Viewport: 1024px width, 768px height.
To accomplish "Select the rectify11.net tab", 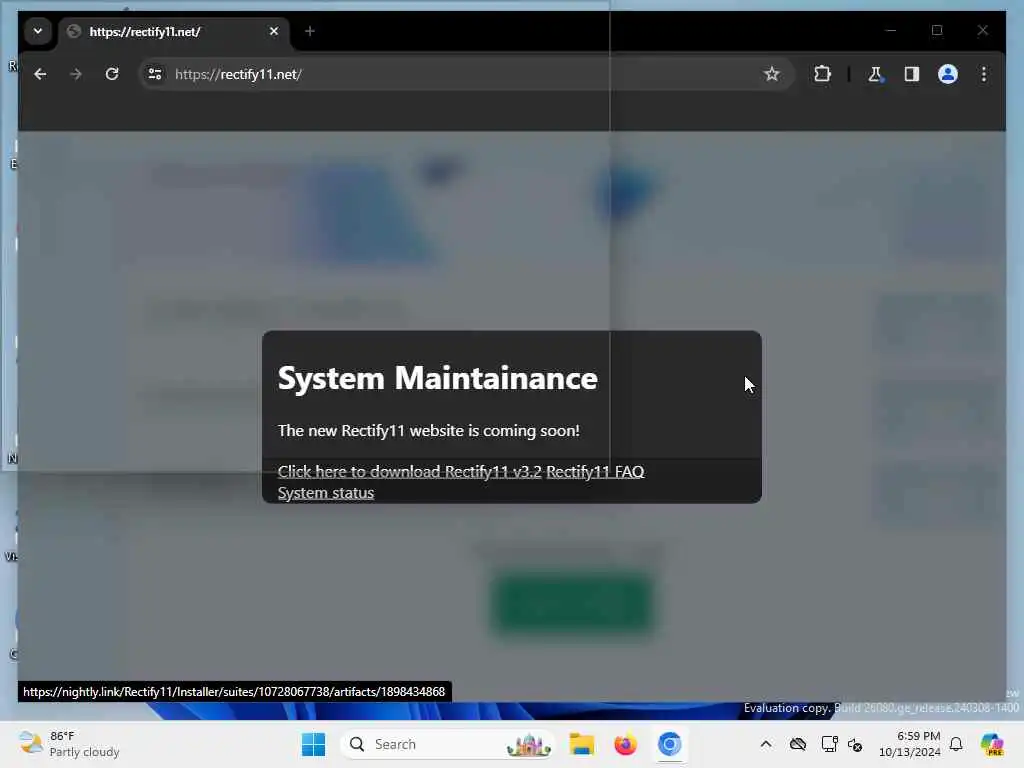I will [173, 31].
